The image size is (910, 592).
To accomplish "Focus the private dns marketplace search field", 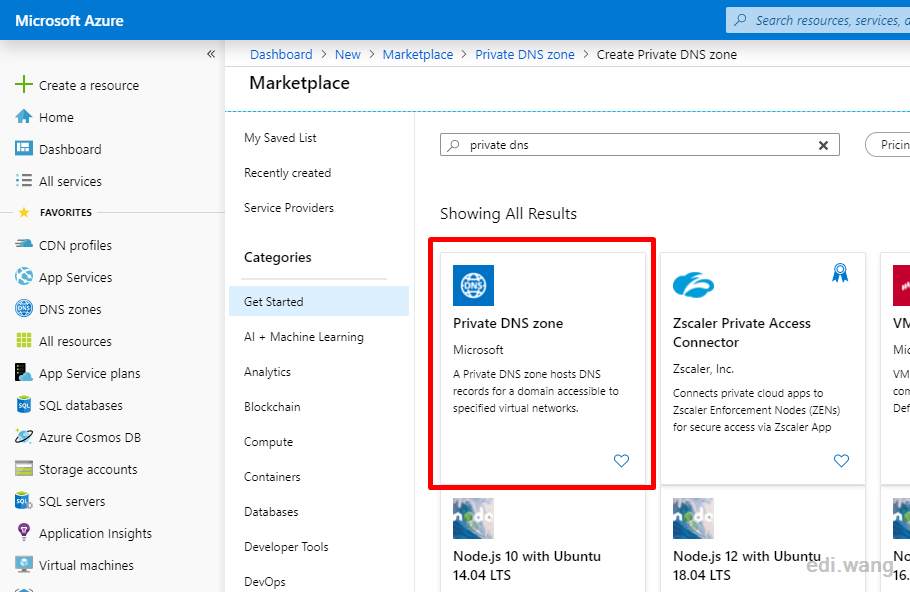I will (640, 145).
